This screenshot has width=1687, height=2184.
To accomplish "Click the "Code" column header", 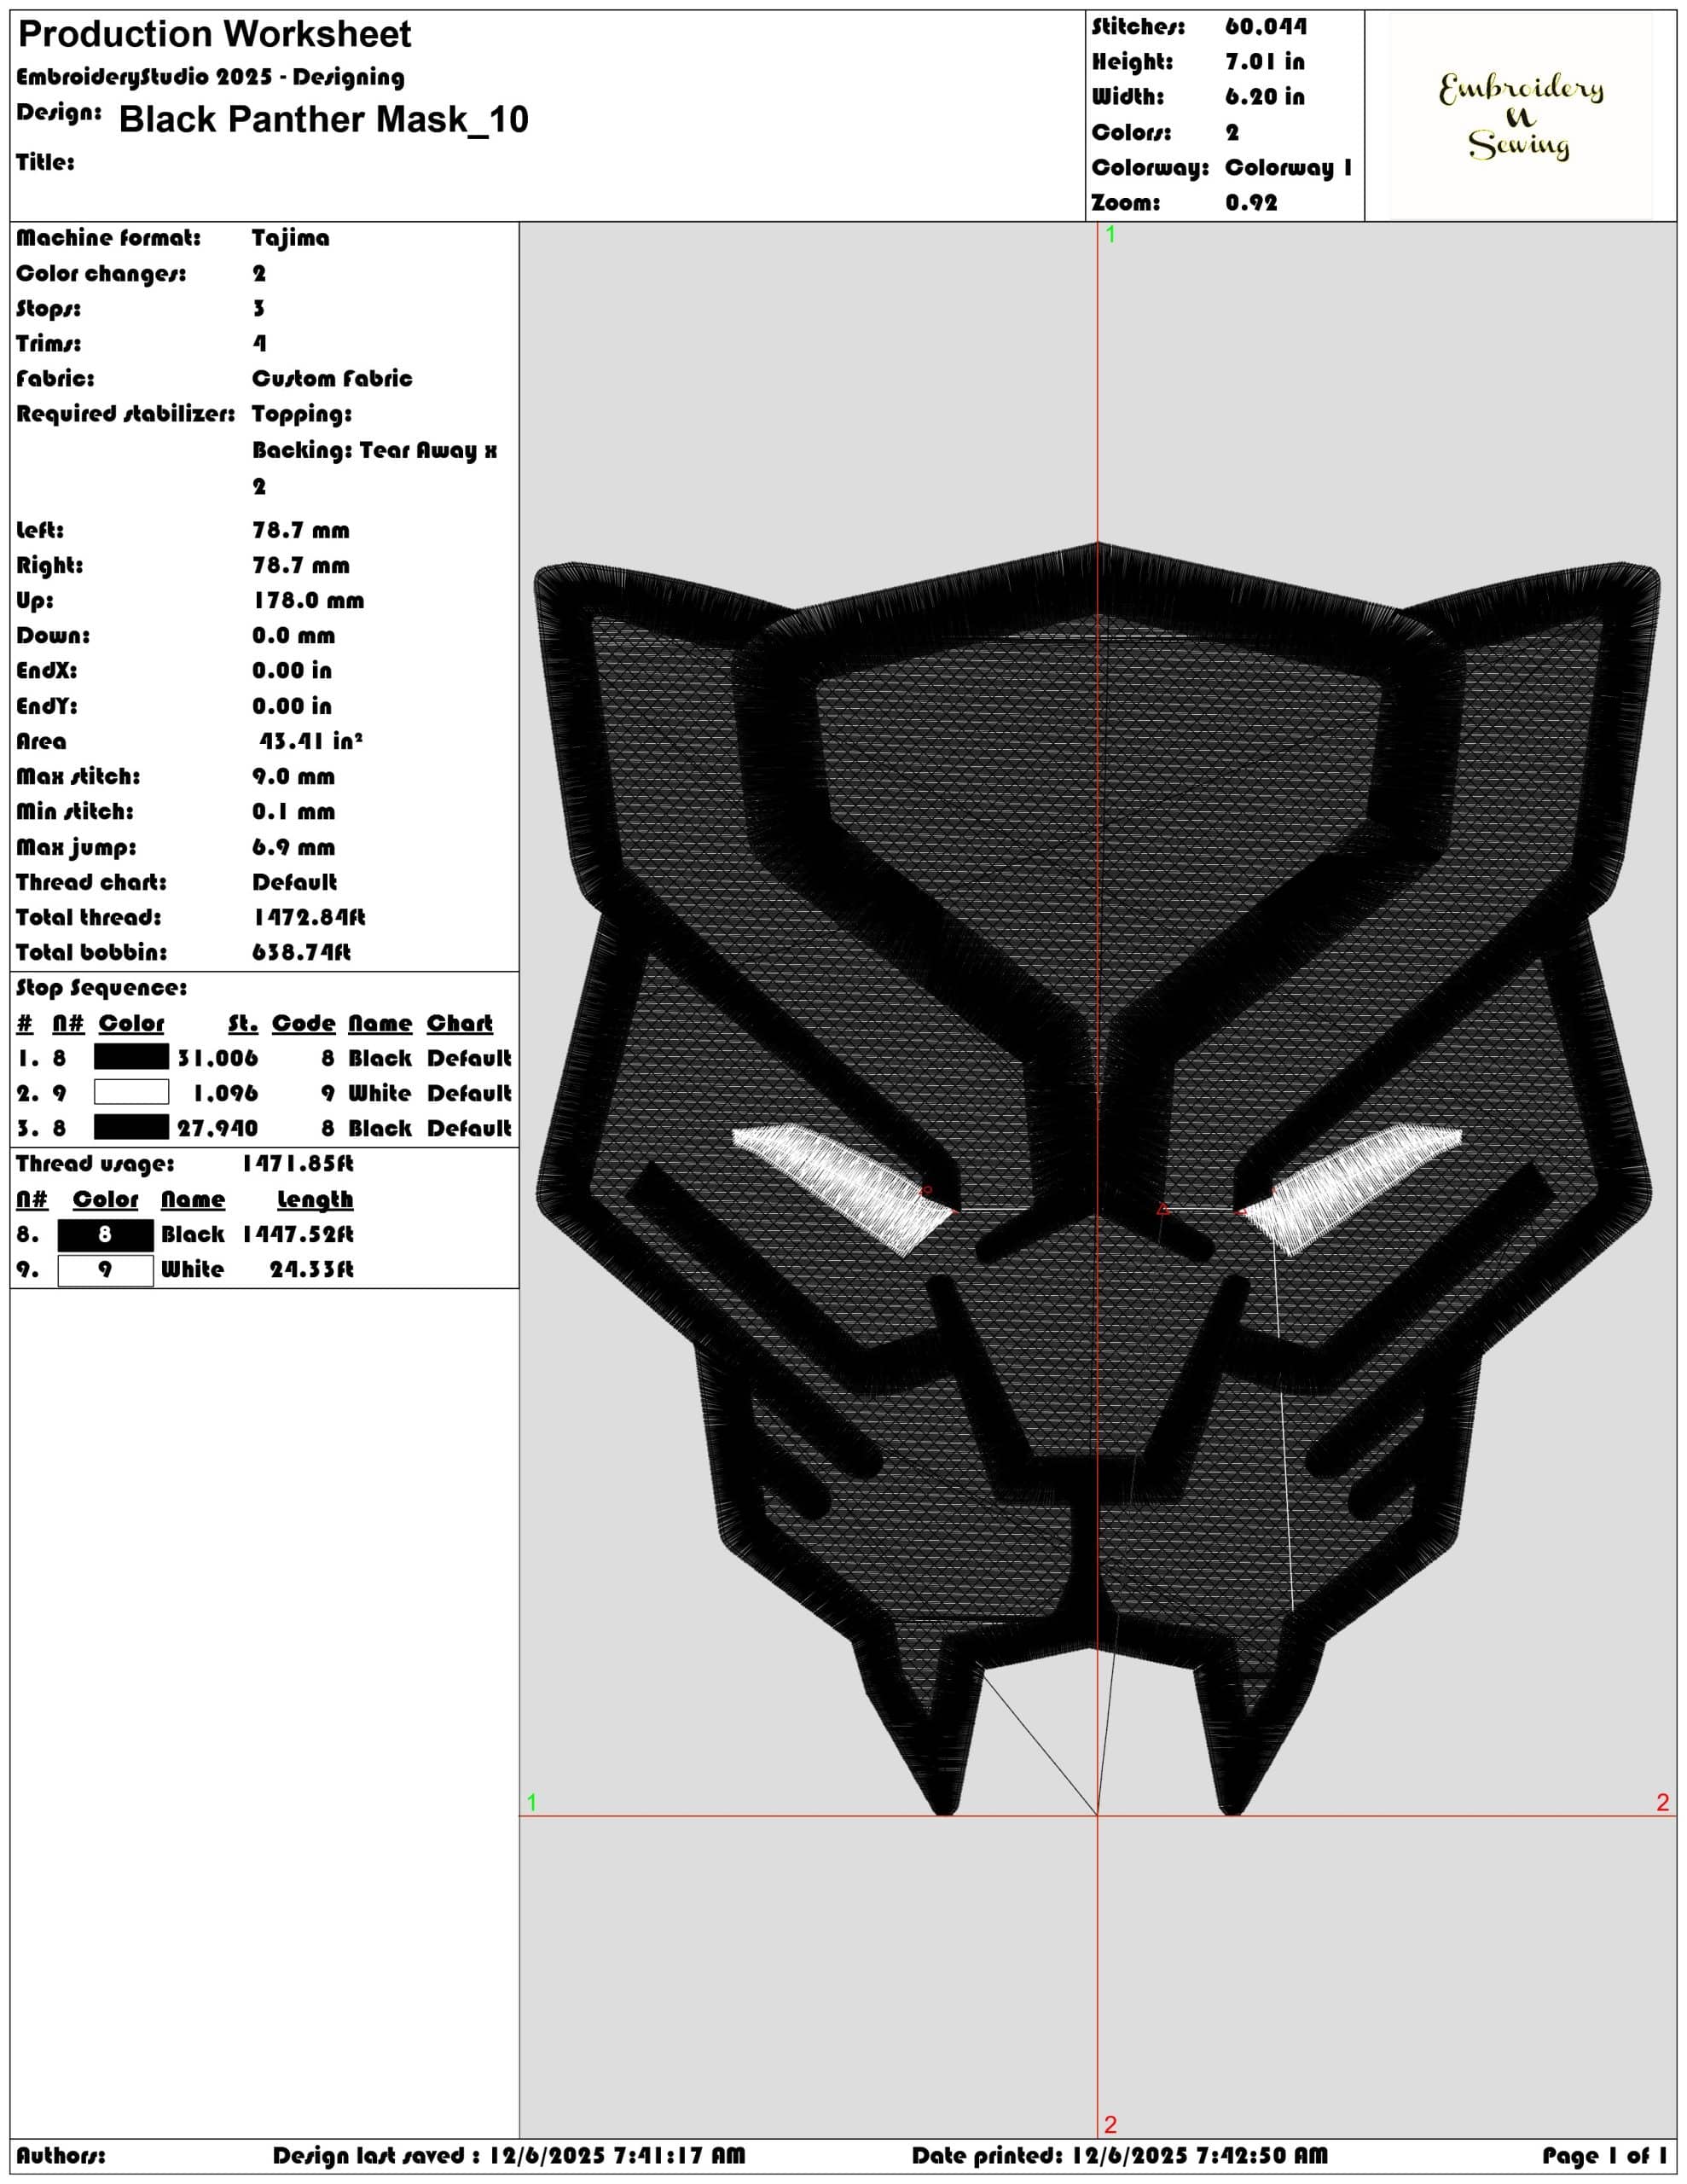I will coord(303,1023).
